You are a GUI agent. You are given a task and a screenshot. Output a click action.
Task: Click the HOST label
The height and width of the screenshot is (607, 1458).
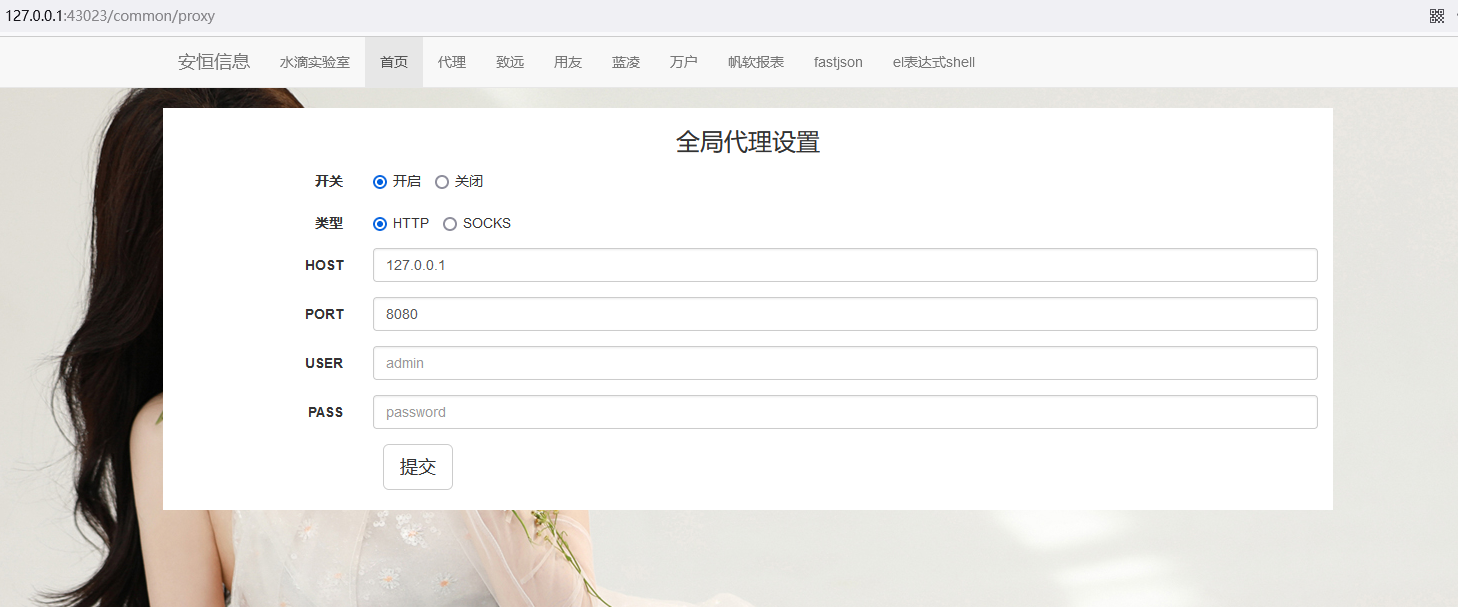click(325, 265)
